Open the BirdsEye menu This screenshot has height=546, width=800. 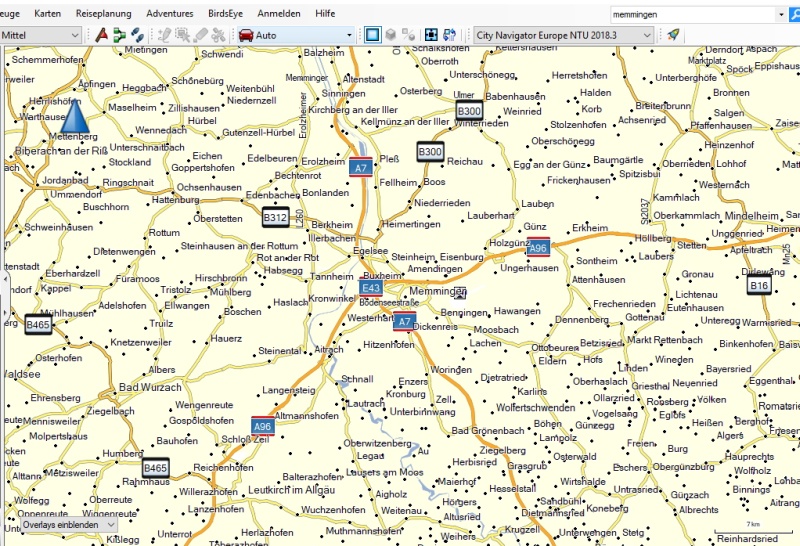click(x=226, y=14)
